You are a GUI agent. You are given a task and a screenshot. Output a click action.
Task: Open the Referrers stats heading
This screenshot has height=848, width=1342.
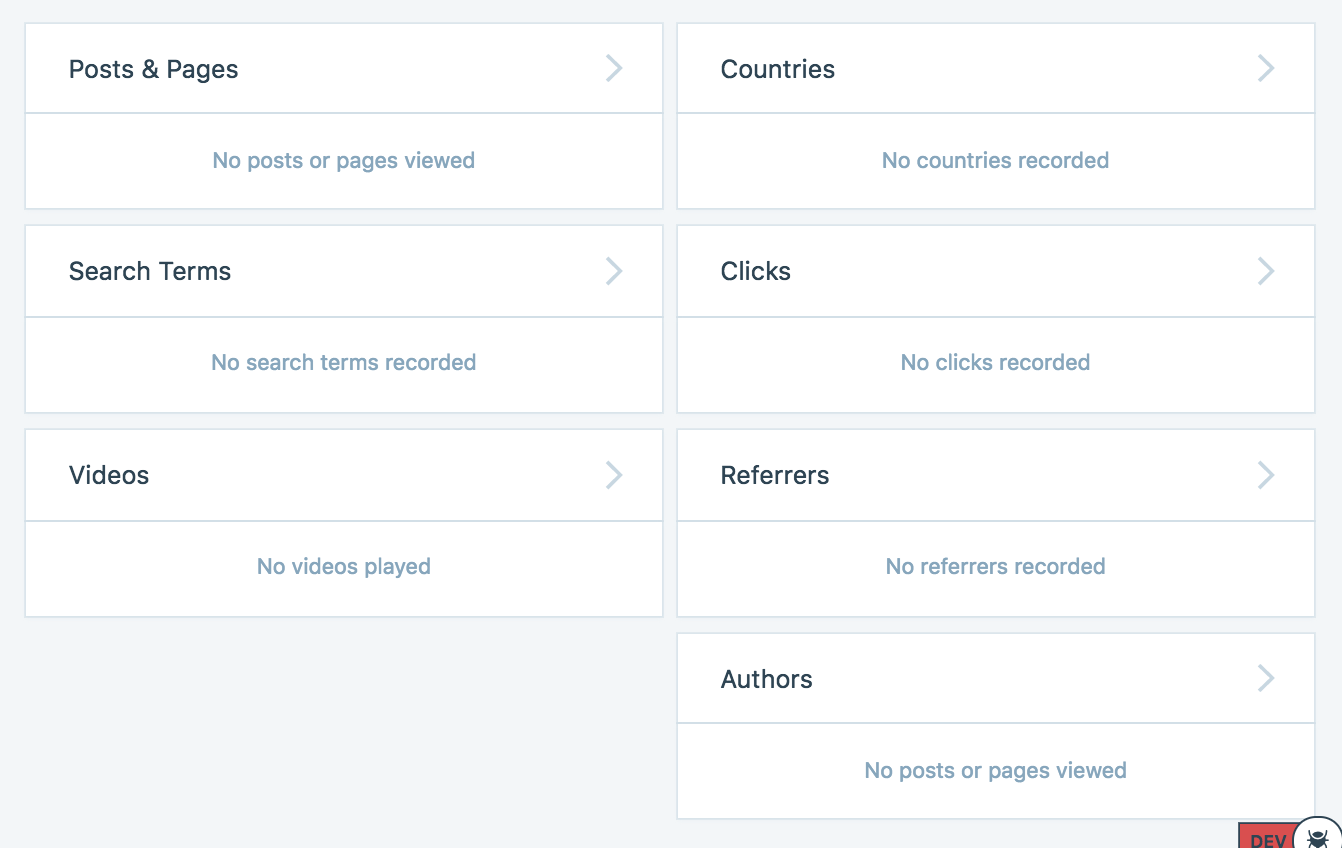pyautogui.click(x=775, y=475)
